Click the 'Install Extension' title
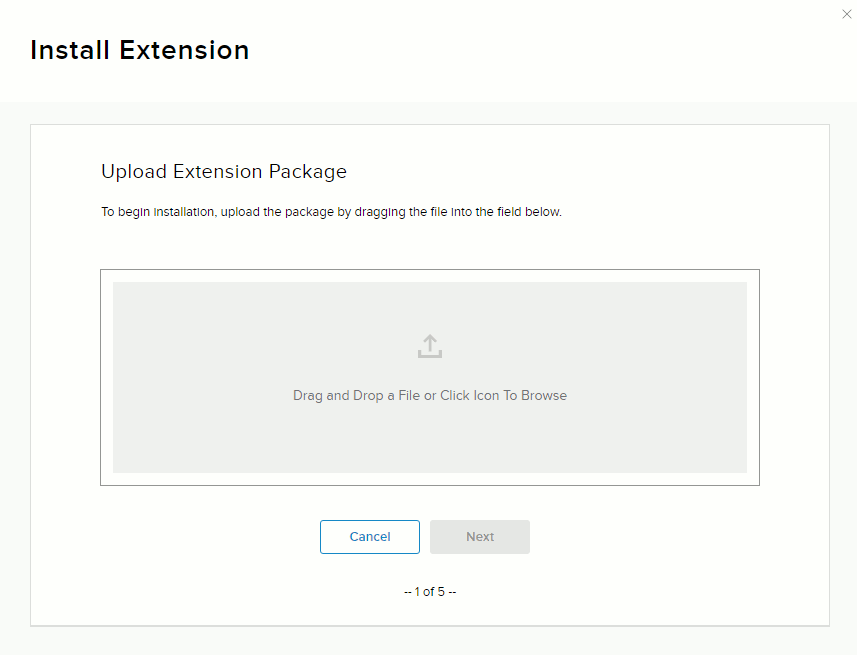 tap(140, 50)
